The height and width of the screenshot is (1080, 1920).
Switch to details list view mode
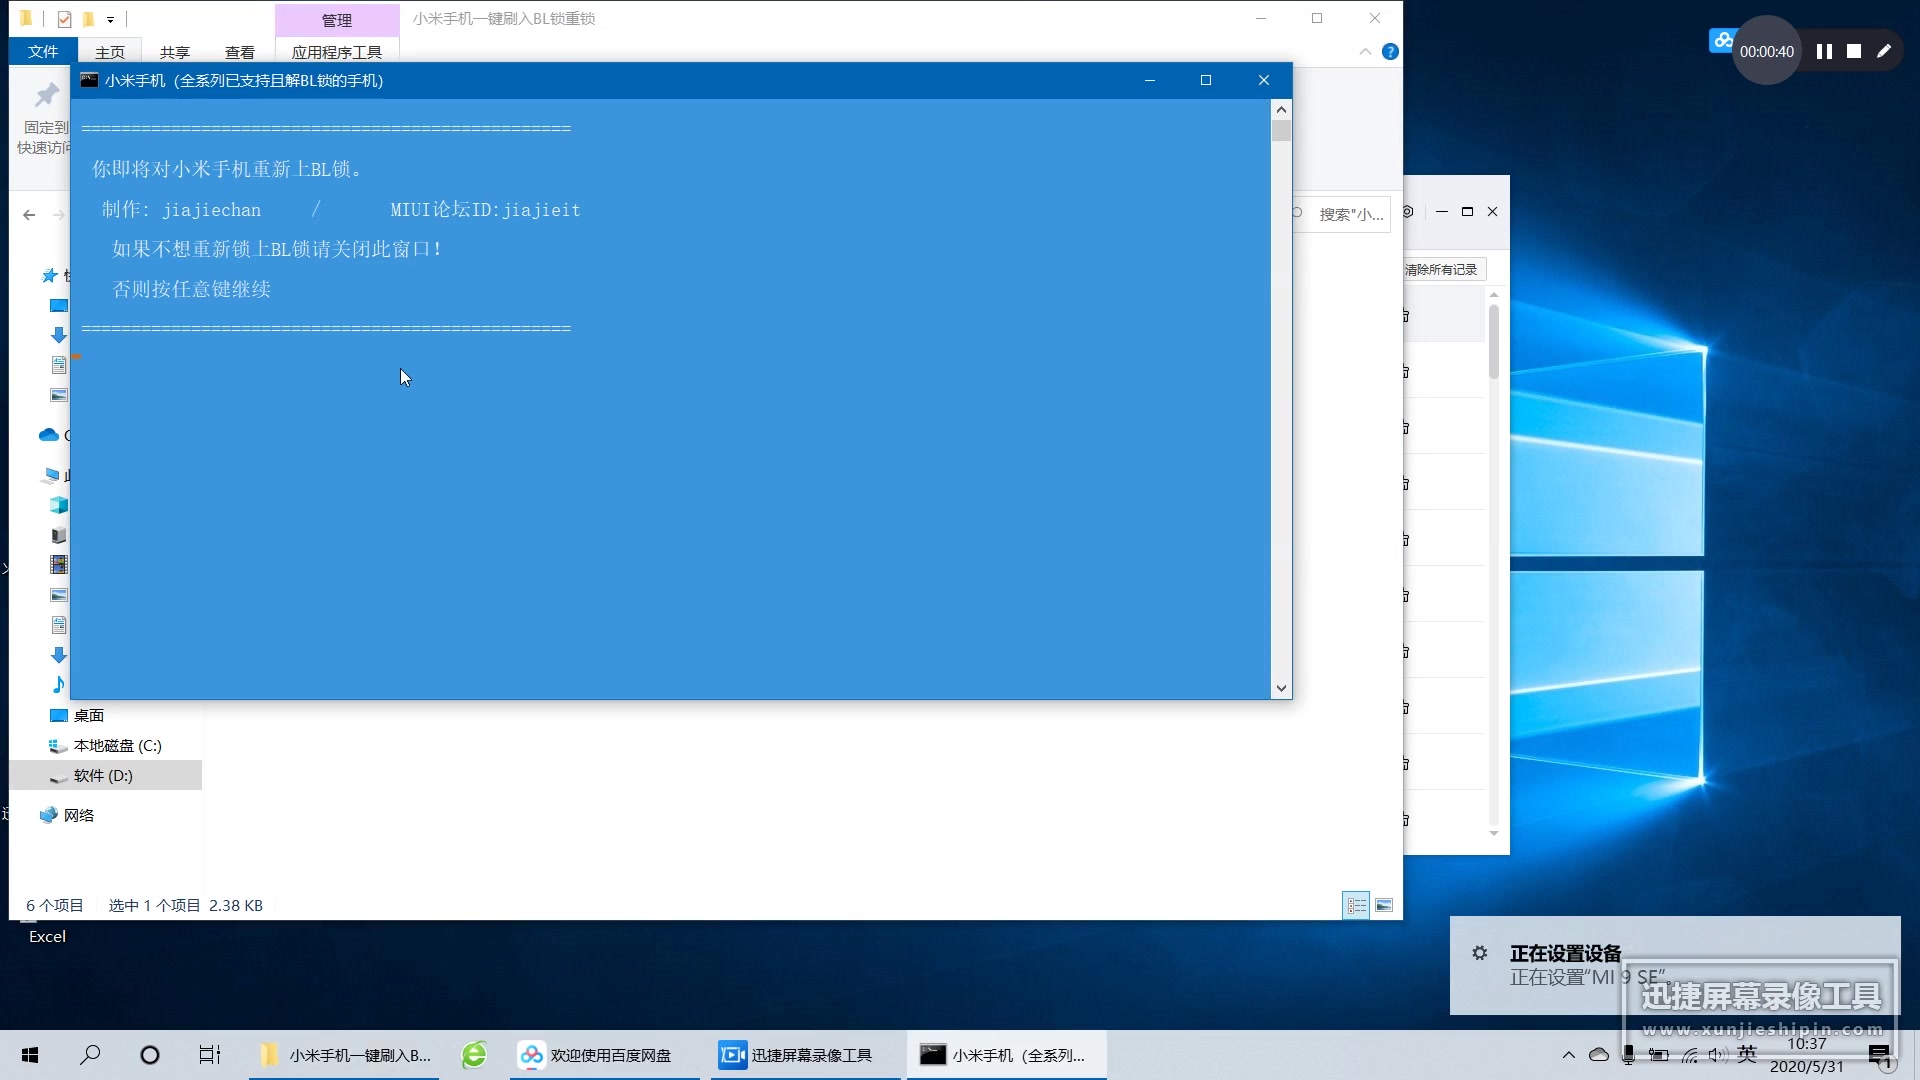click(x=1356, y=905)
